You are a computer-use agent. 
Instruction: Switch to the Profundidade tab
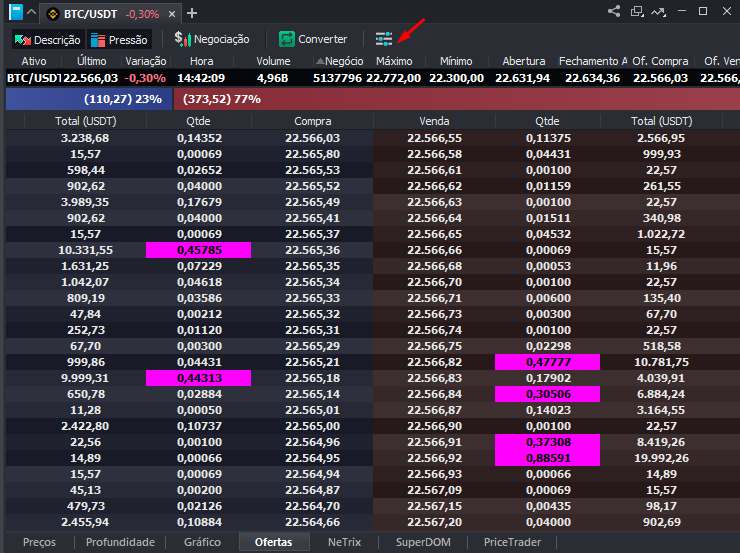pos(120,542)
